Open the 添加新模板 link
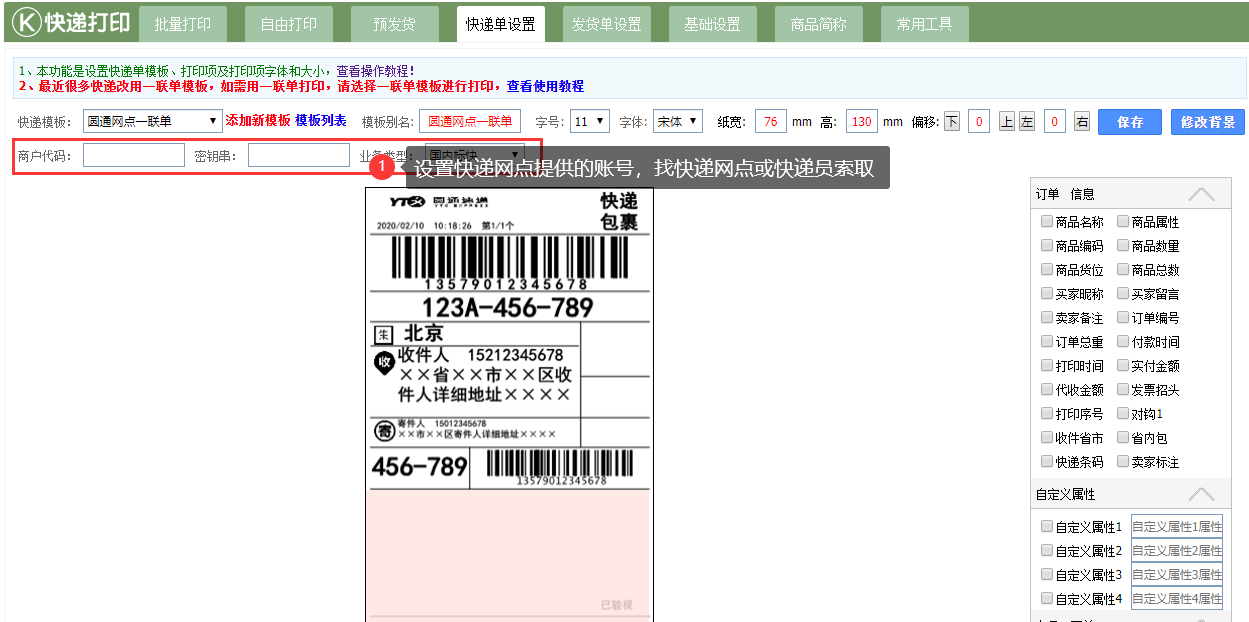 pos(258,121)
